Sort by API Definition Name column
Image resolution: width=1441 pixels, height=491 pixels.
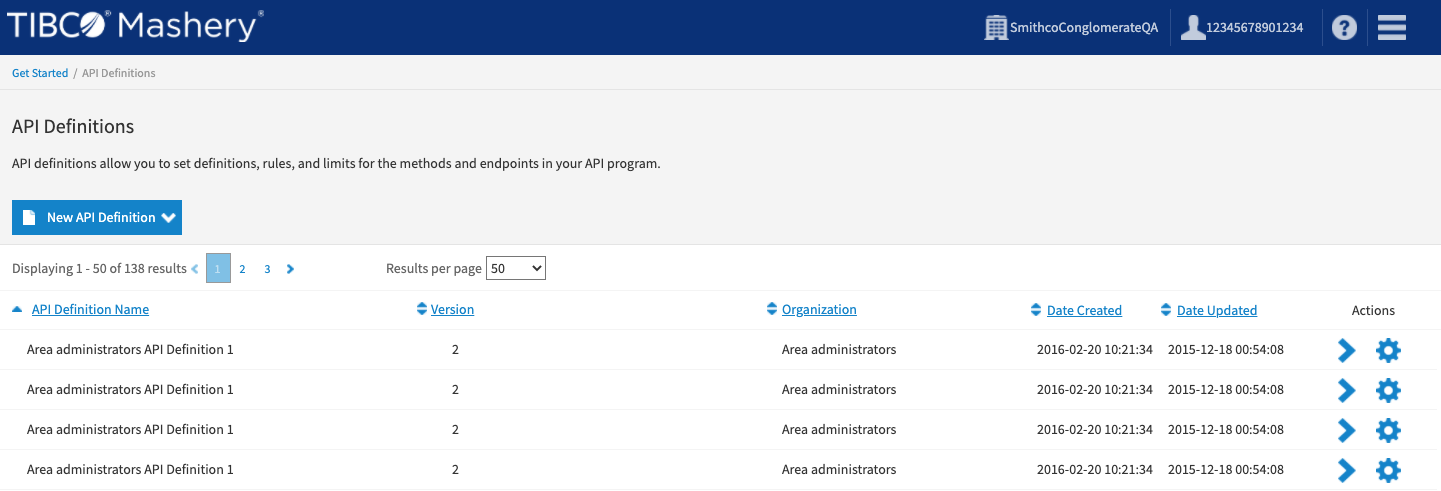click(90, 310)
